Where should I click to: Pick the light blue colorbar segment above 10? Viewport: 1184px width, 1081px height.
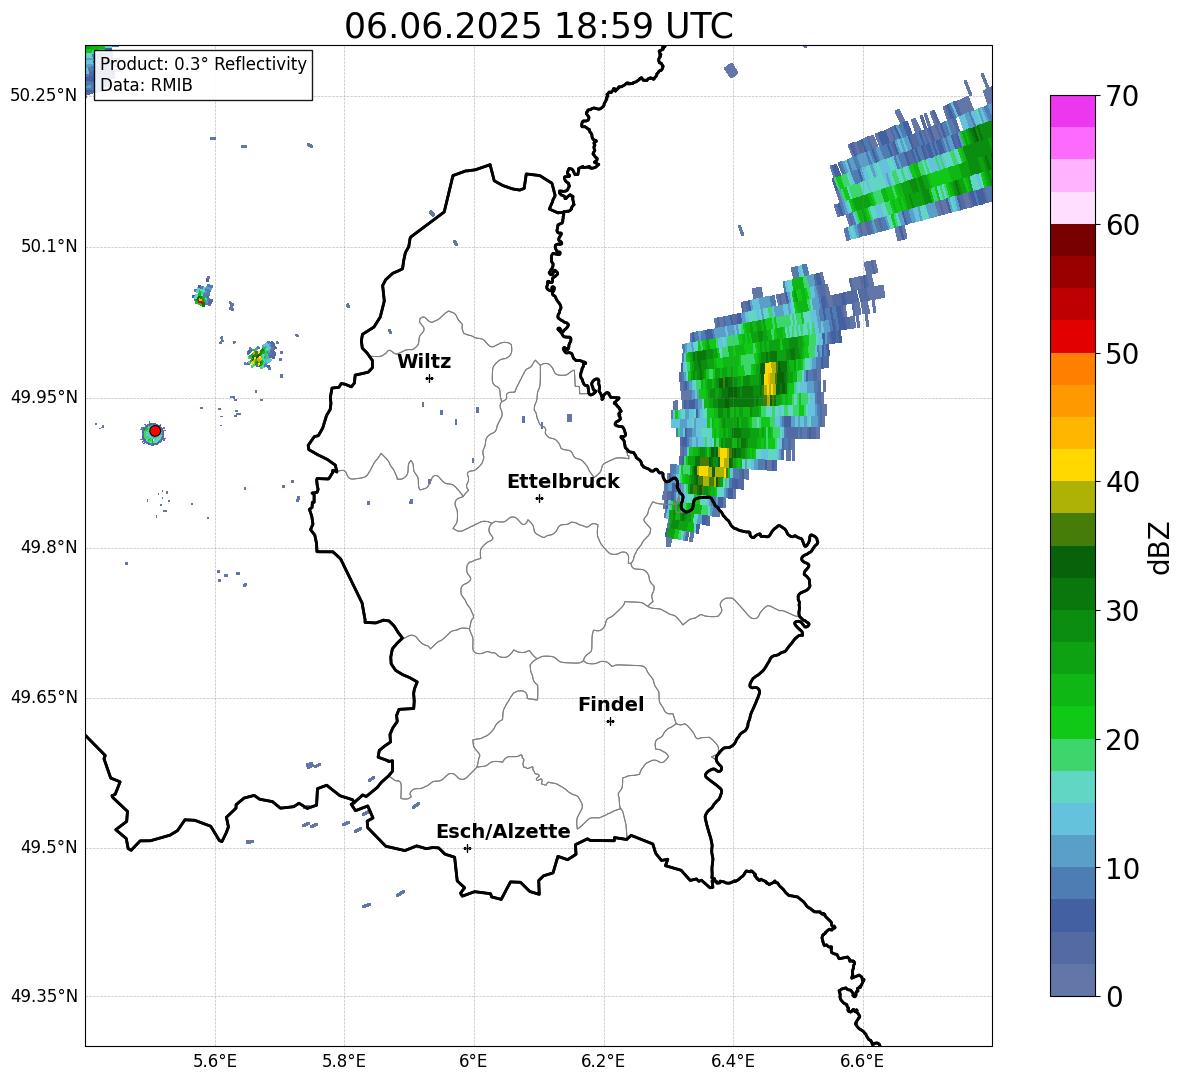(x=1072, y=851)
